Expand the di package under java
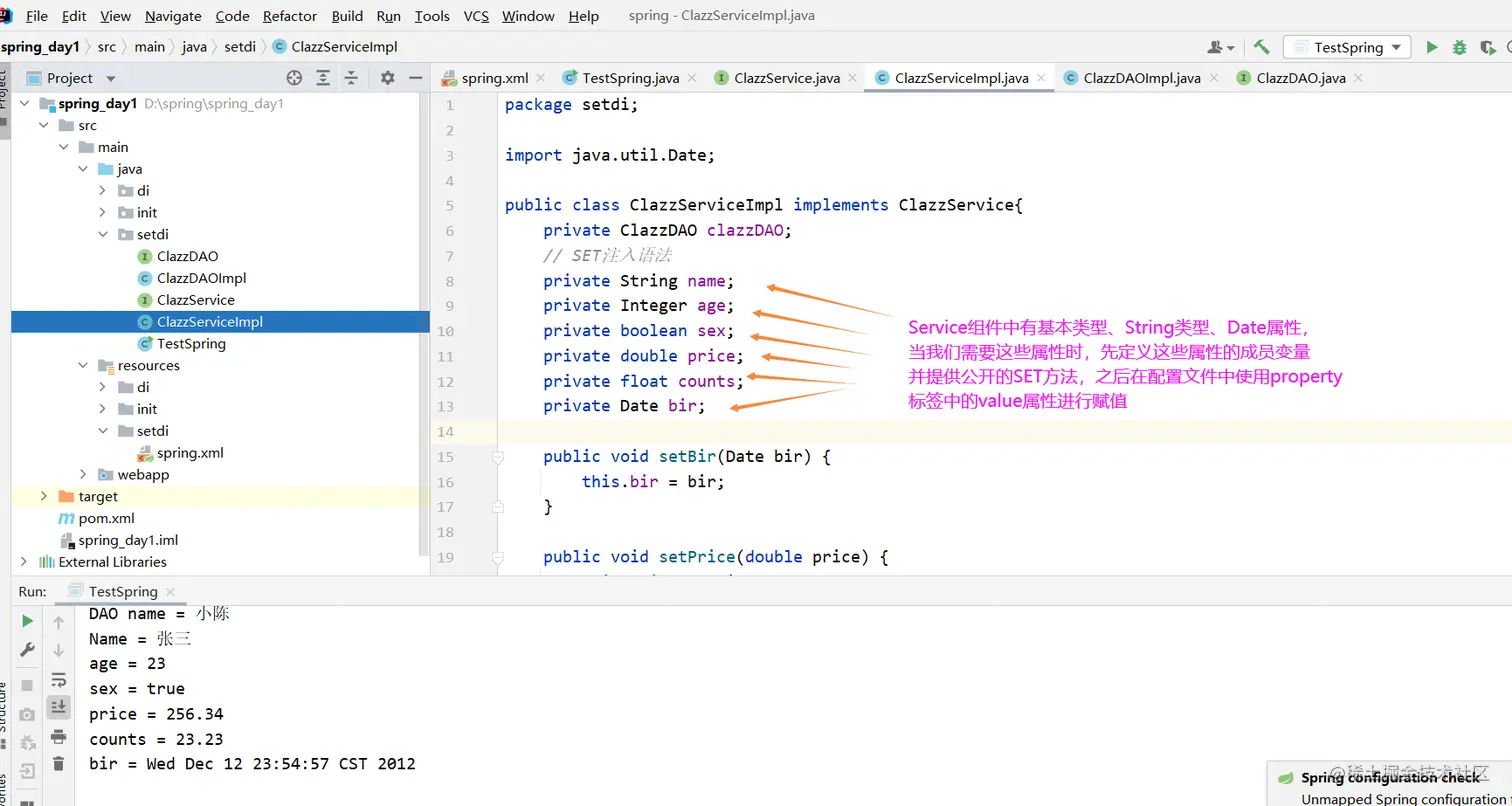 pyautogui.click(x=103, y=191)
